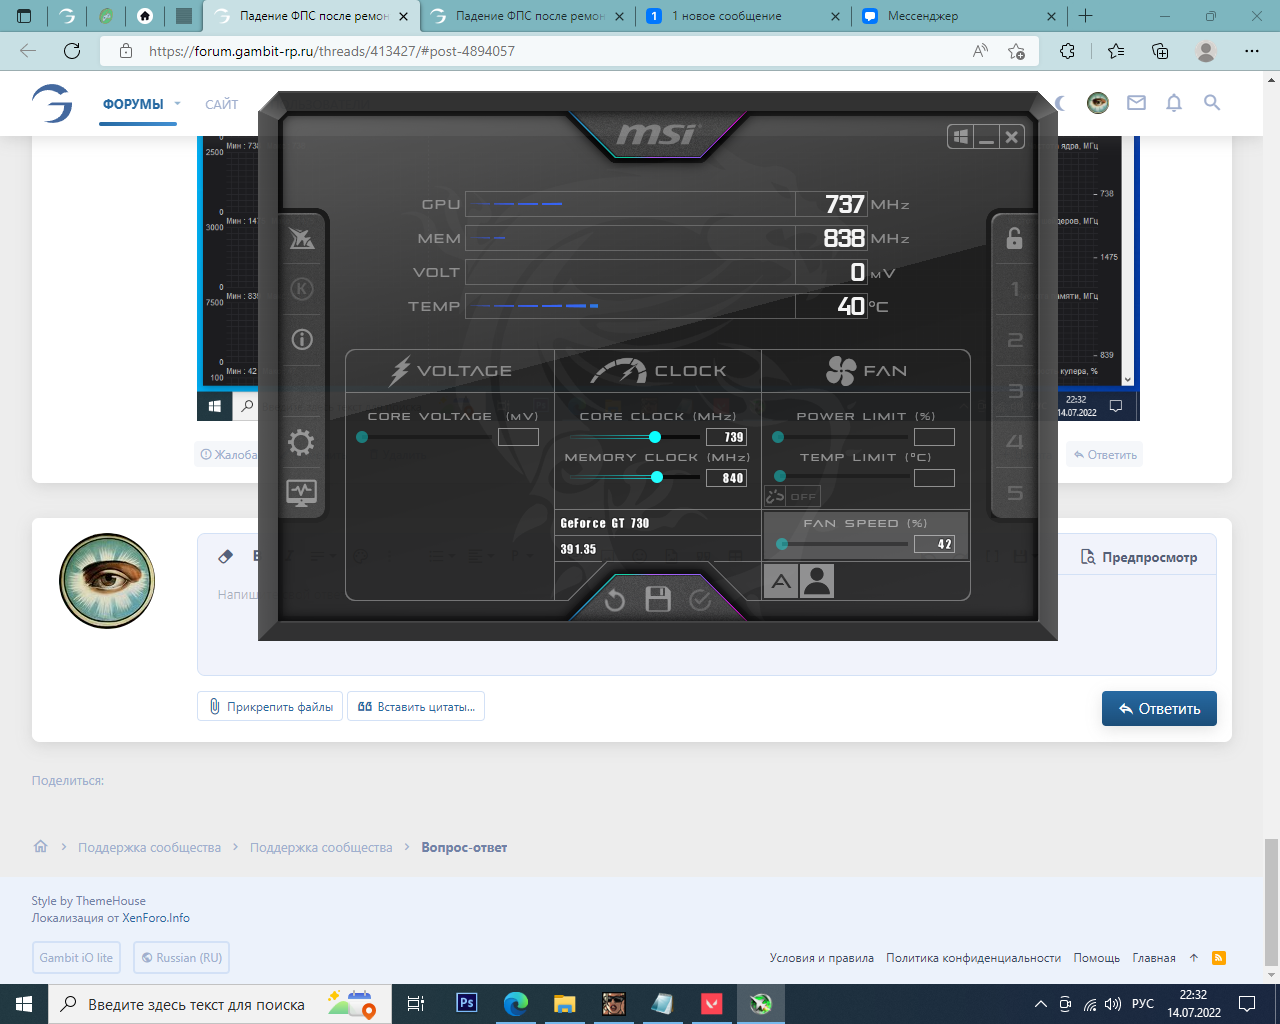Open the ФОРУМЫ menu on the forum
This screenshot has height=1024, width=1280.
pyautogui.click(x=133, y=104)
